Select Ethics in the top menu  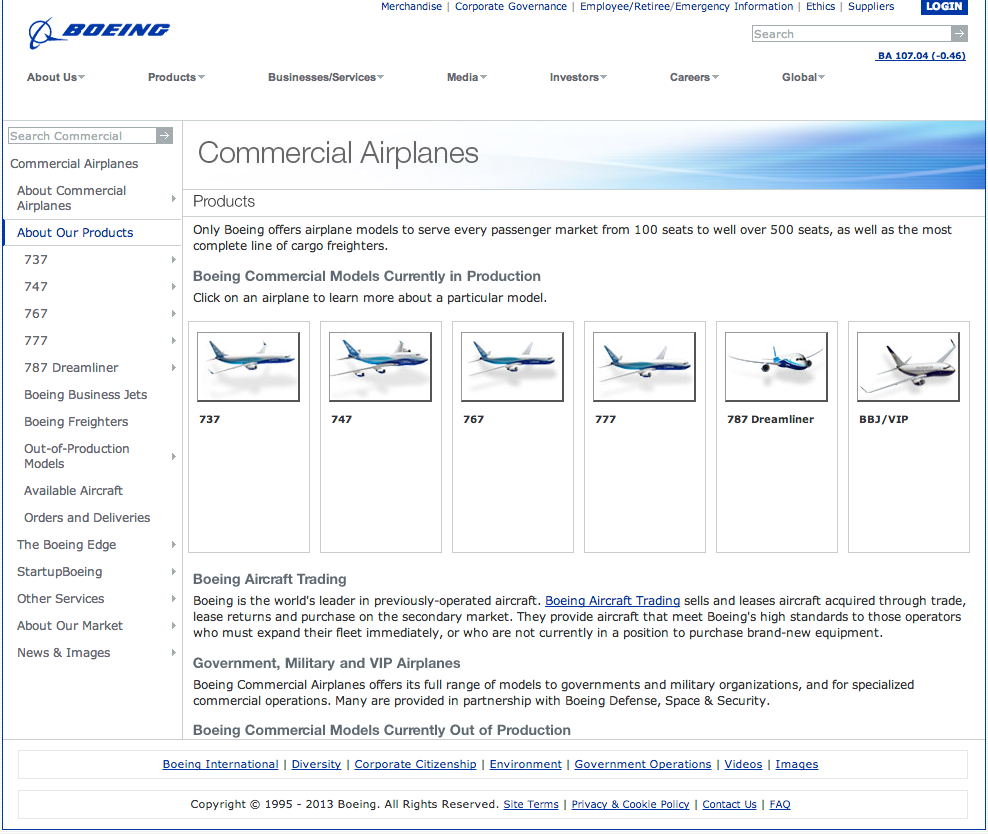(x=820, y=6)
